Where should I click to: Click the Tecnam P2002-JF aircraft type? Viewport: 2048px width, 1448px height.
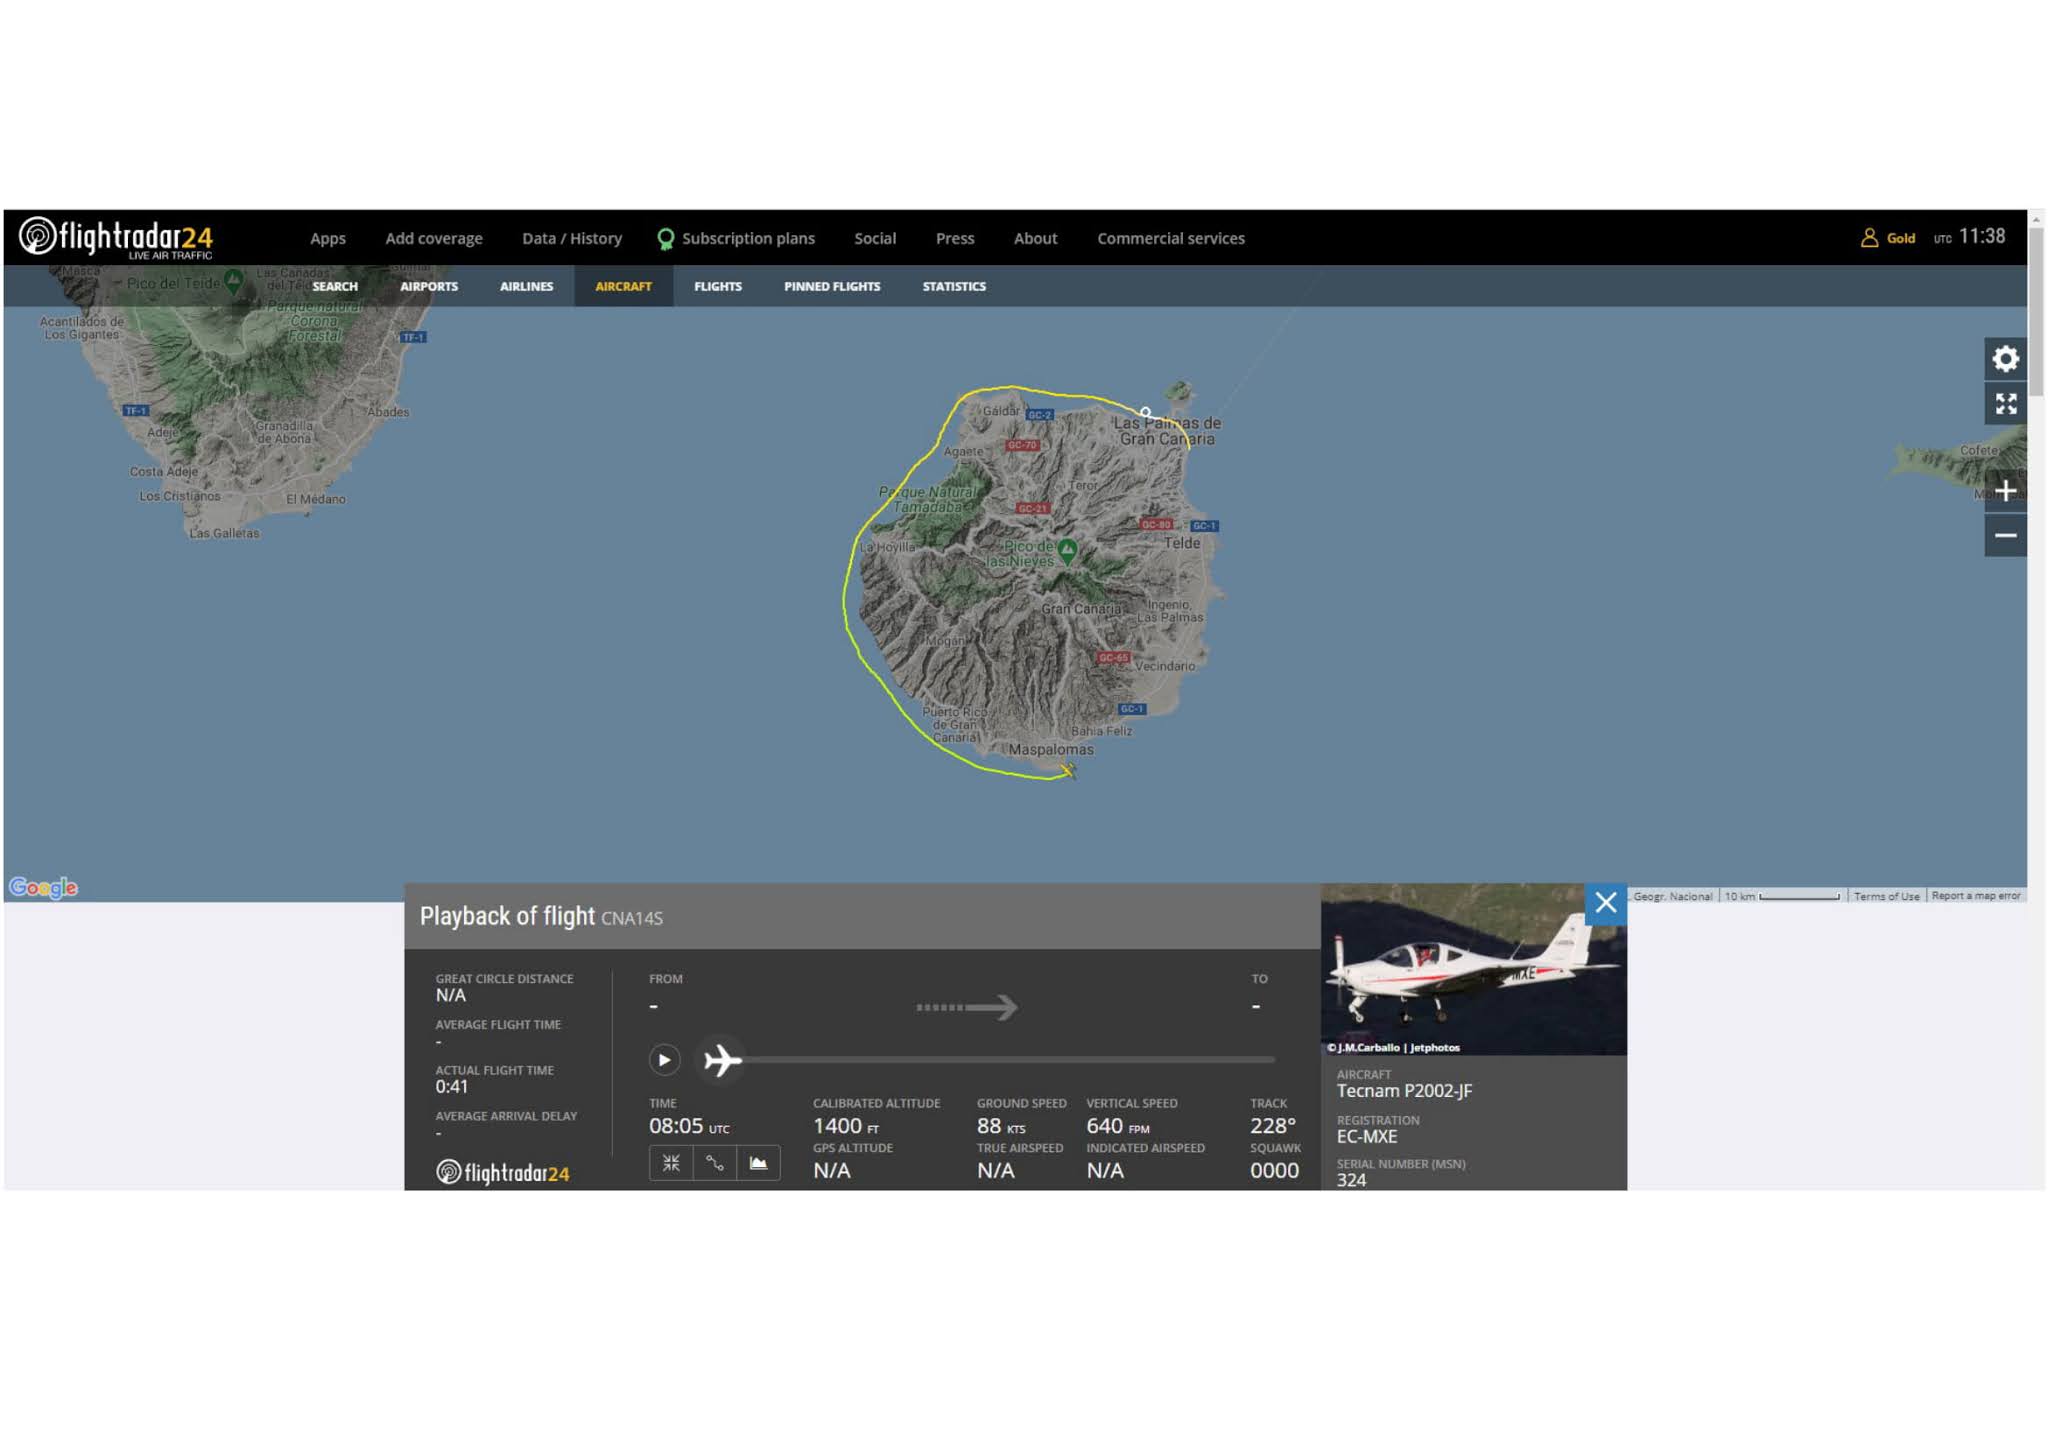[x=1404, y=1091]
